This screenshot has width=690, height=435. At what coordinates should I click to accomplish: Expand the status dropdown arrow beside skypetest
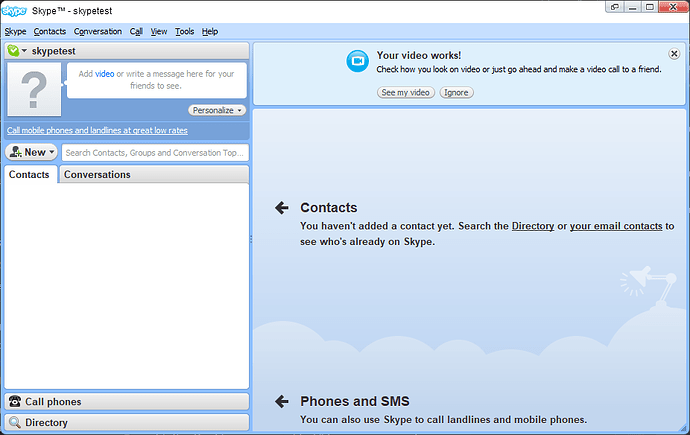tap(24, 51)
